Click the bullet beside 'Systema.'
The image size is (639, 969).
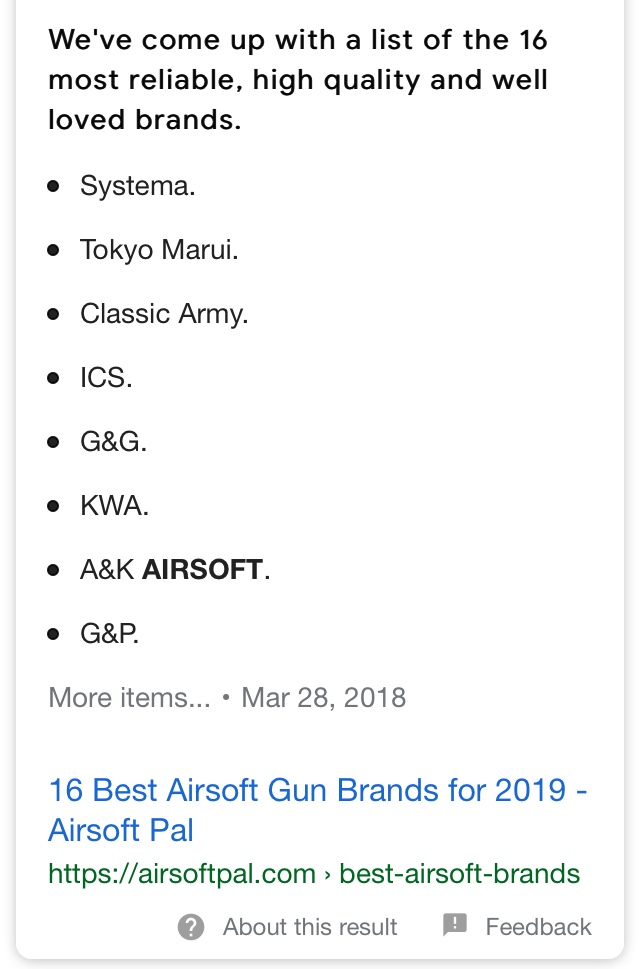click(x=54, y=186)
